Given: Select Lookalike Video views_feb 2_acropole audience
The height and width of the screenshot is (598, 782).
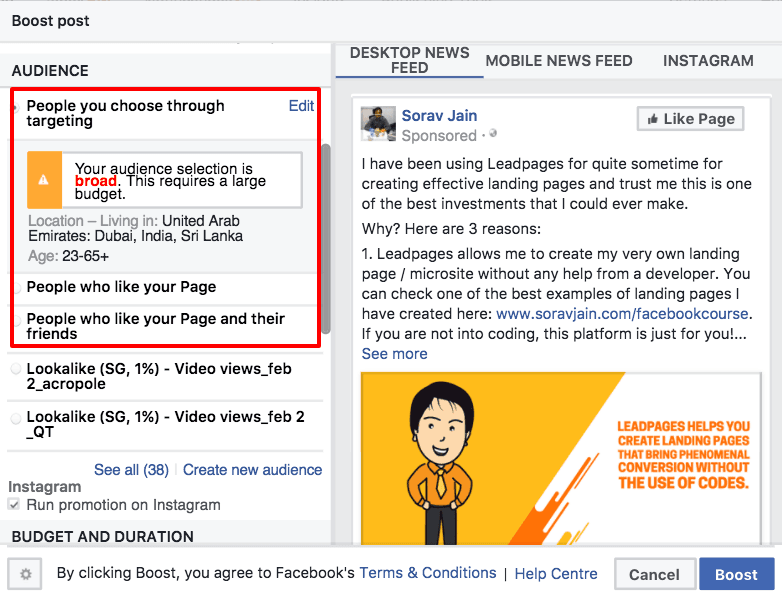Looking at the screenshot, I should pos(16,369).
